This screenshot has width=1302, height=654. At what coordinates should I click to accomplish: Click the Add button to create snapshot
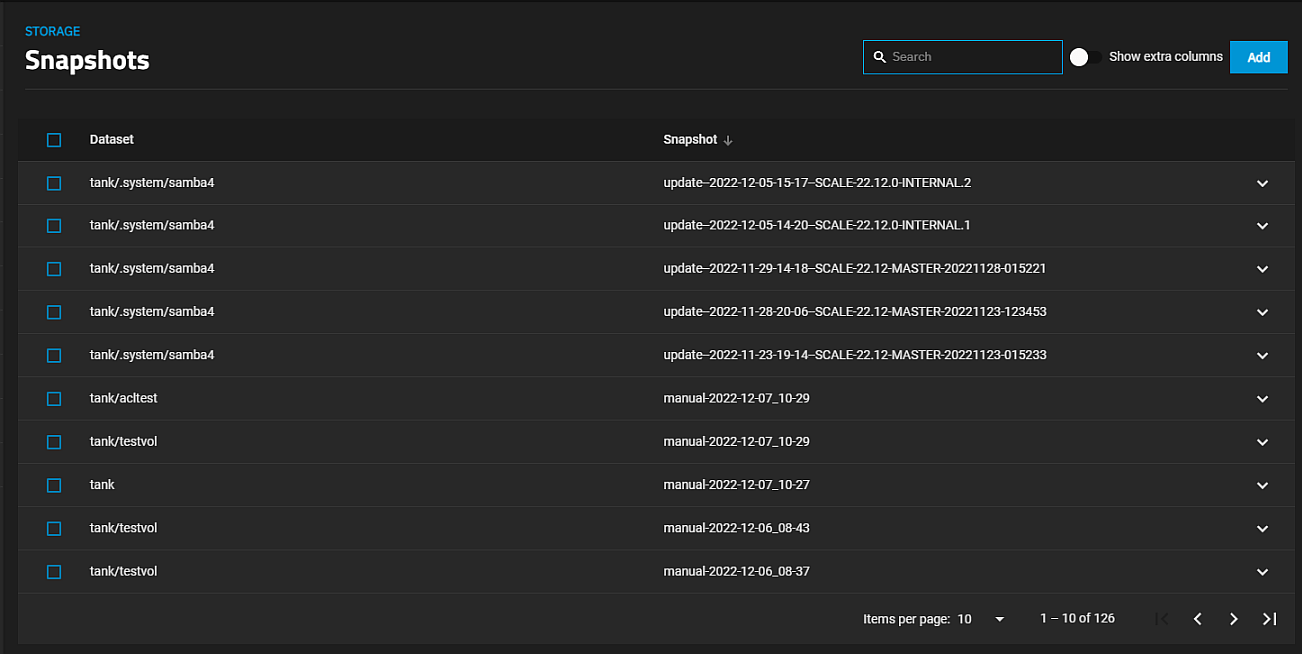pos(1258,57)
